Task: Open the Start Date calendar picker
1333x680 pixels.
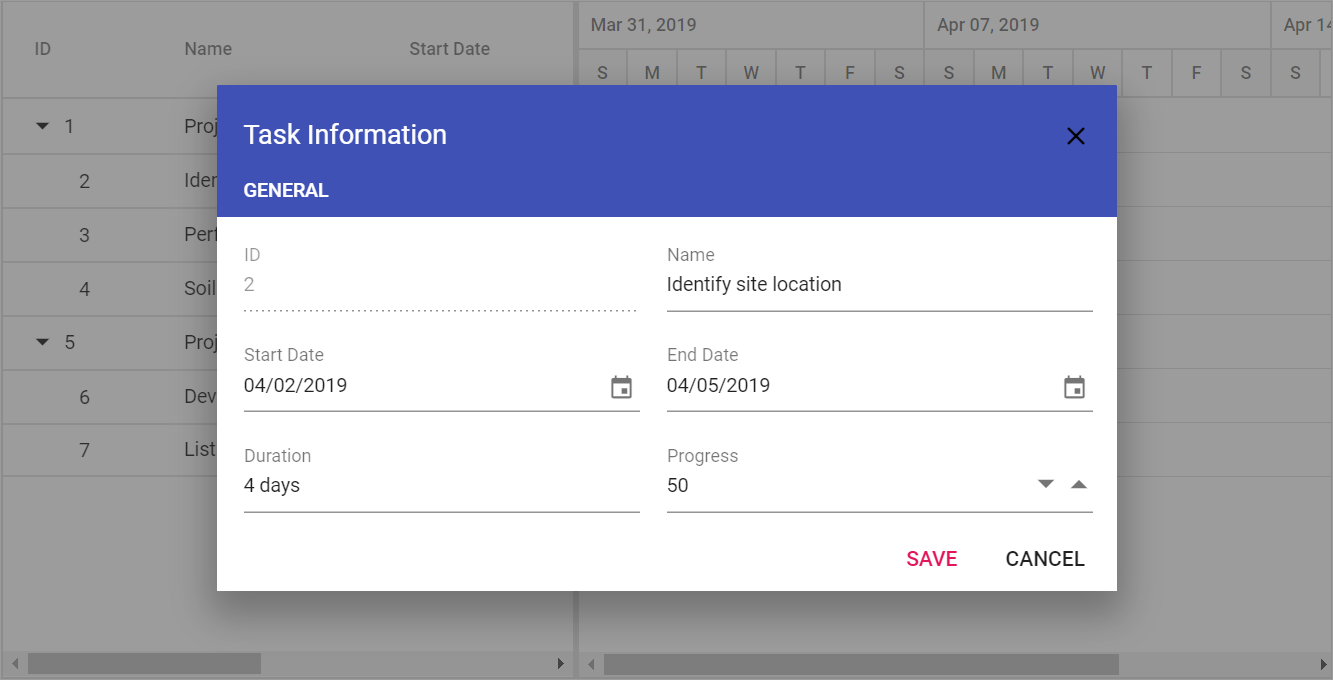Action: (x=622, y=387)
